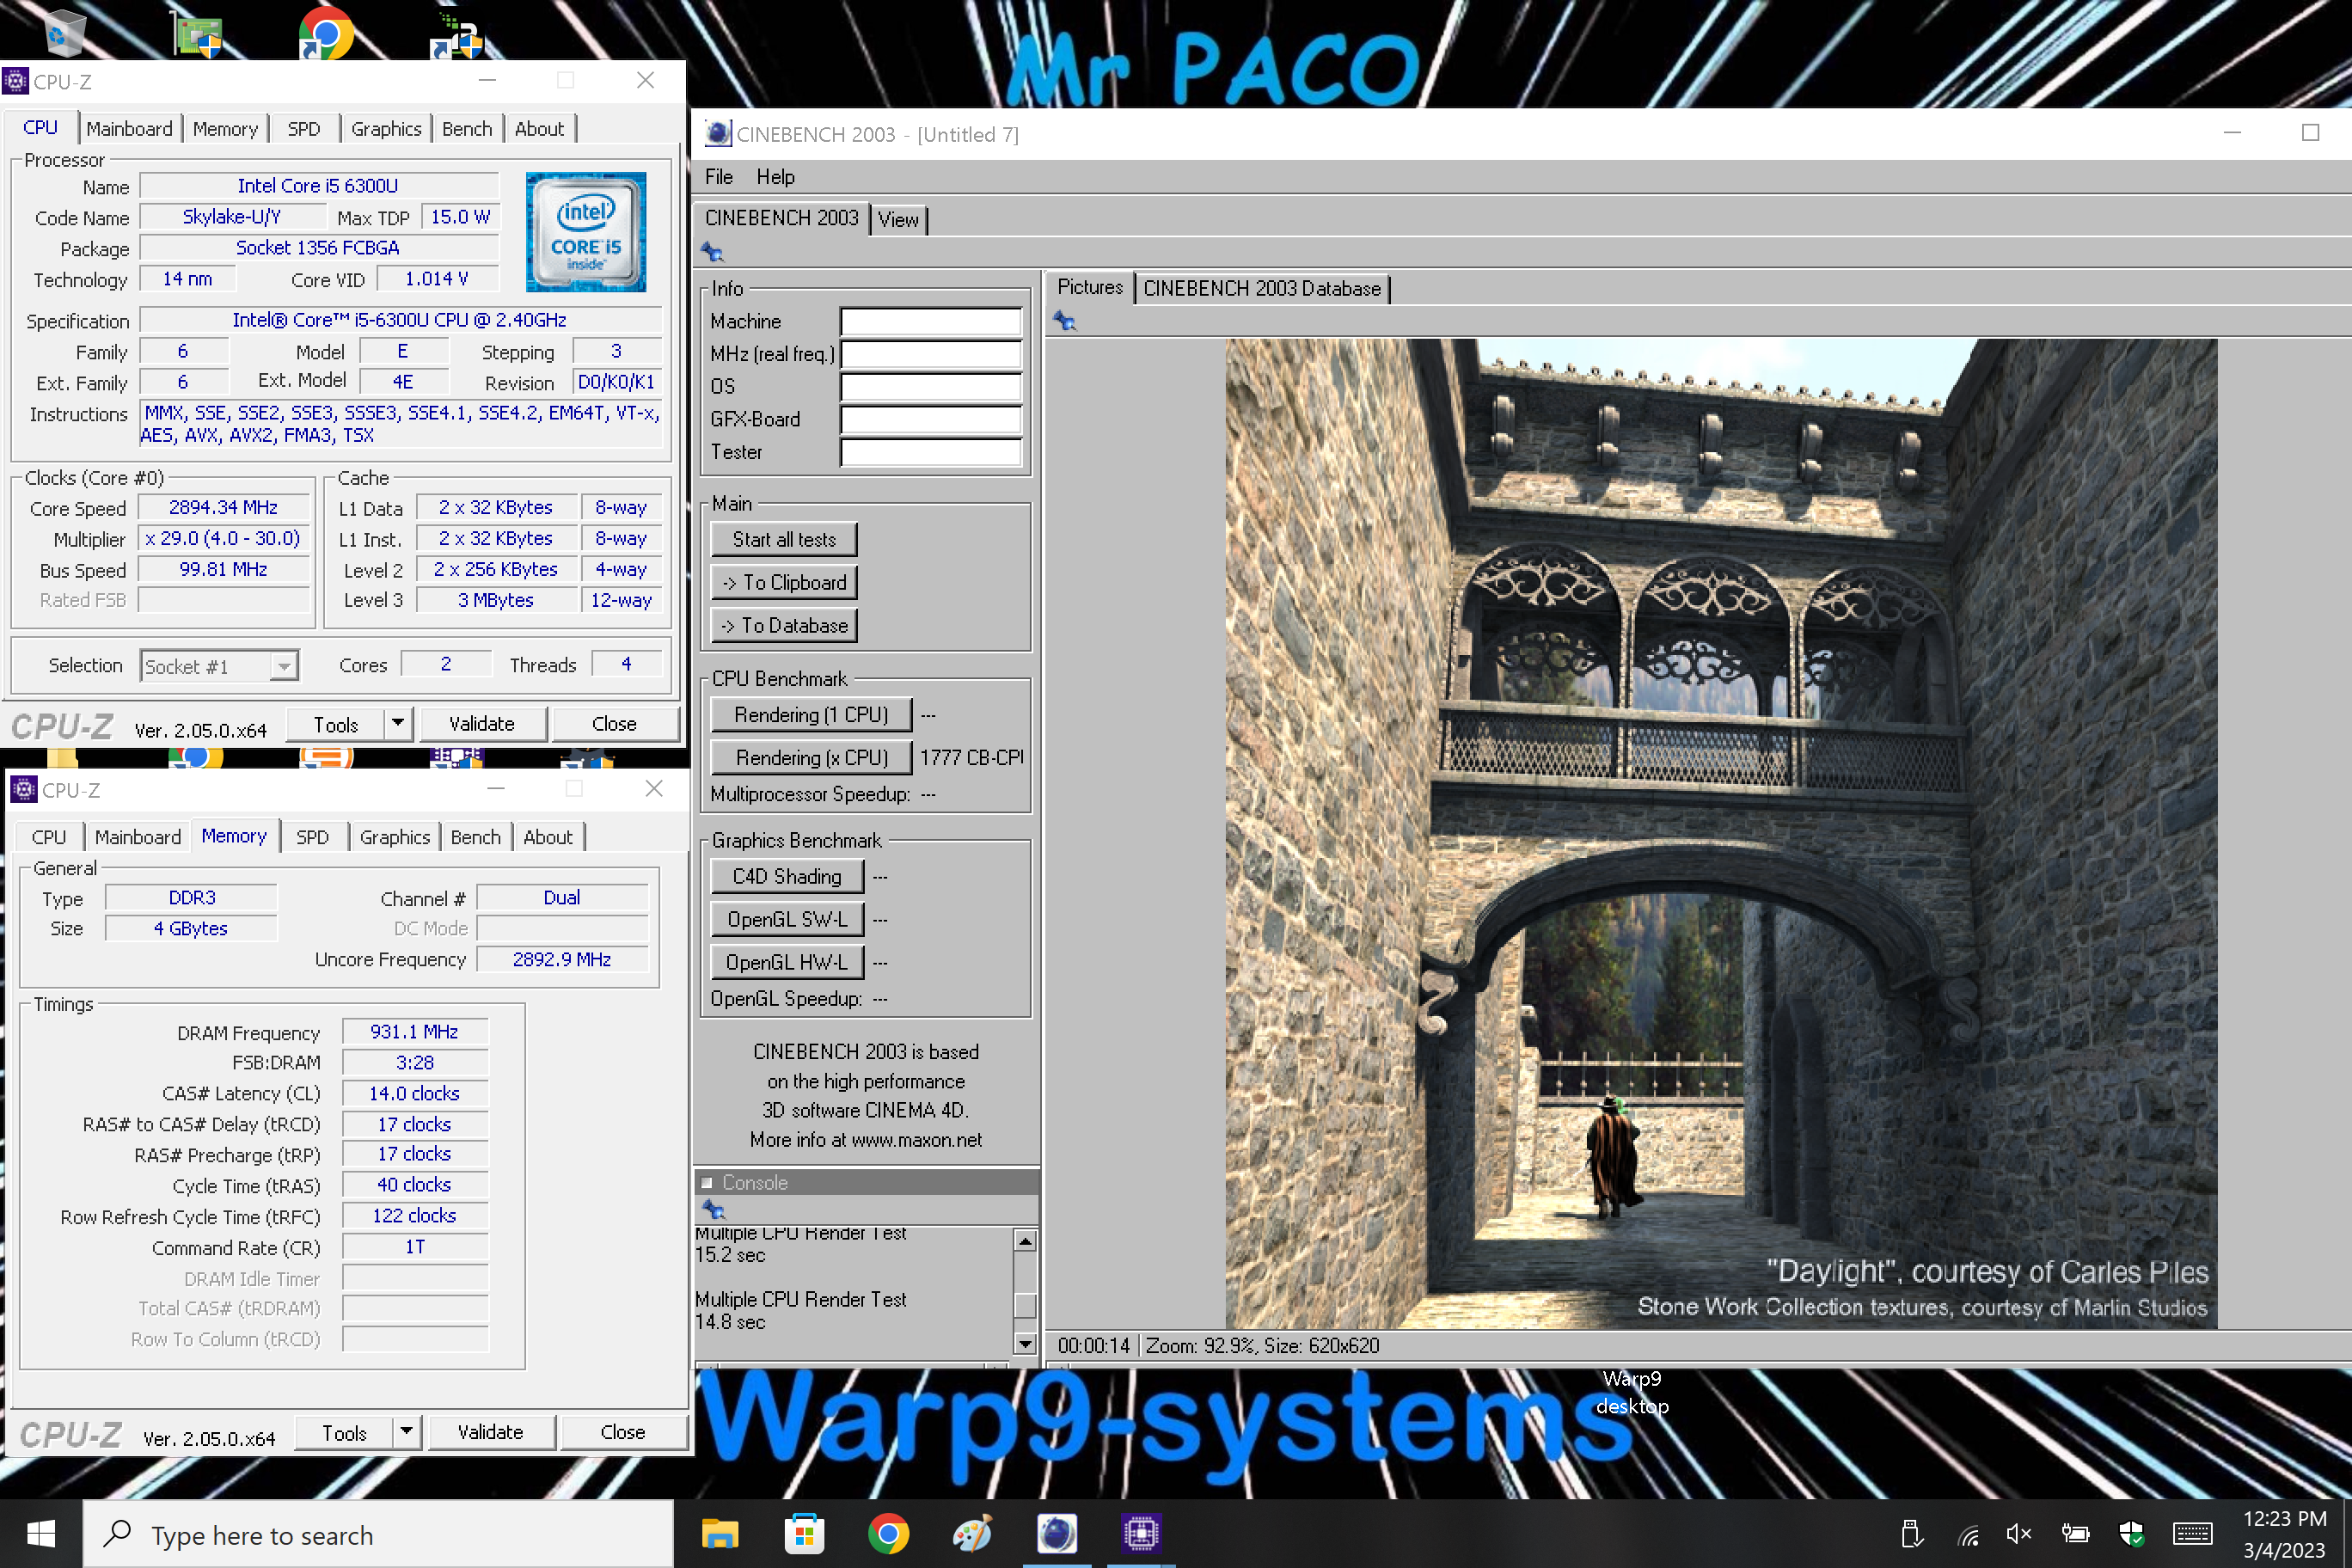2352x1568 pixels.
Task: Run Rendering (x CPU) benchmark
Action: coord(811,757)
